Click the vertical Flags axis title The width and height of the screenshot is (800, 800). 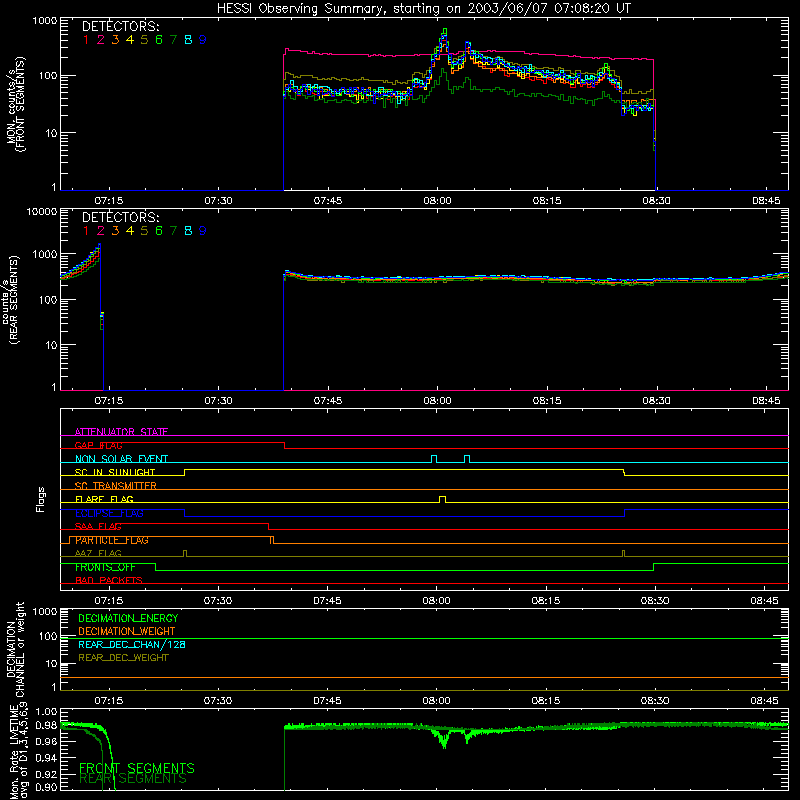point(41,499)
